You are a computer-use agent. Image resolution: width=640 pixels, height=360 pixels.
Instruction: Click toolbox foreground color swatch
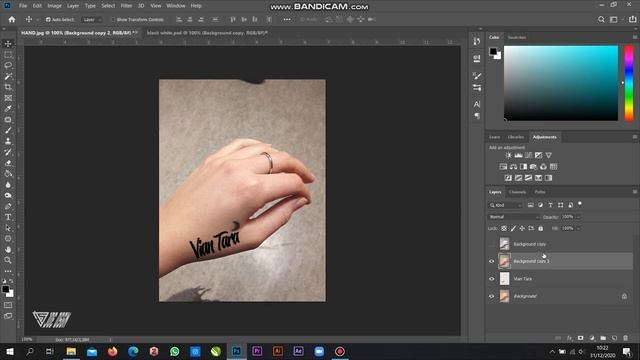5,289
